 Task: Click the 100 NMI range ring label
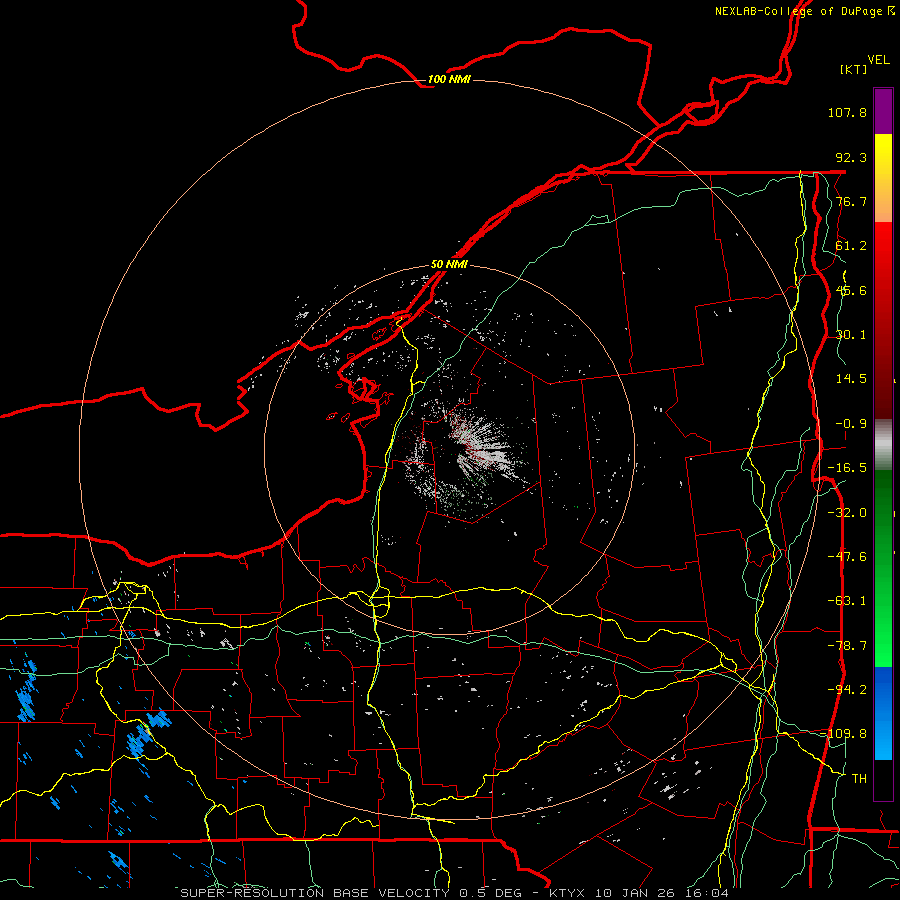click(449, 79)
